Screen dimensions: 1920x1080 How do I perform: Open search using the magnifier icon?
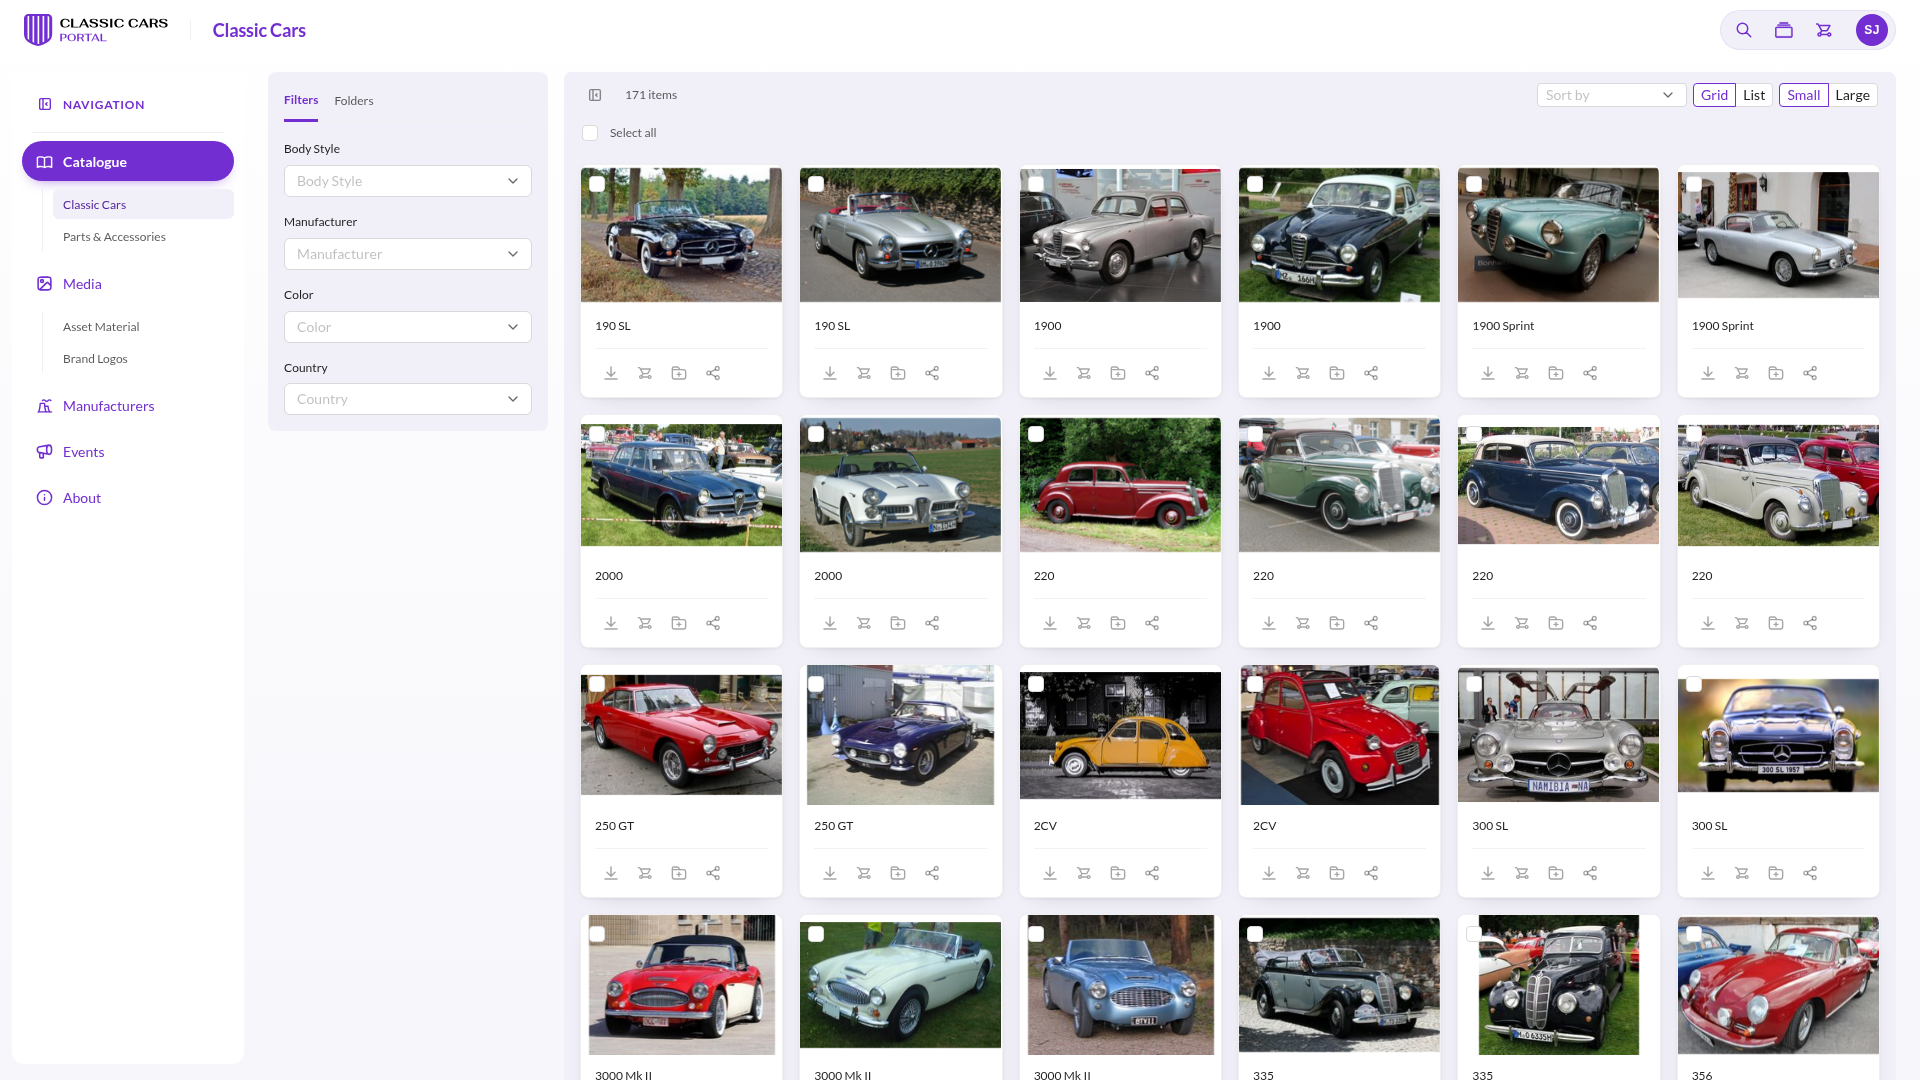click(1743, 30)
